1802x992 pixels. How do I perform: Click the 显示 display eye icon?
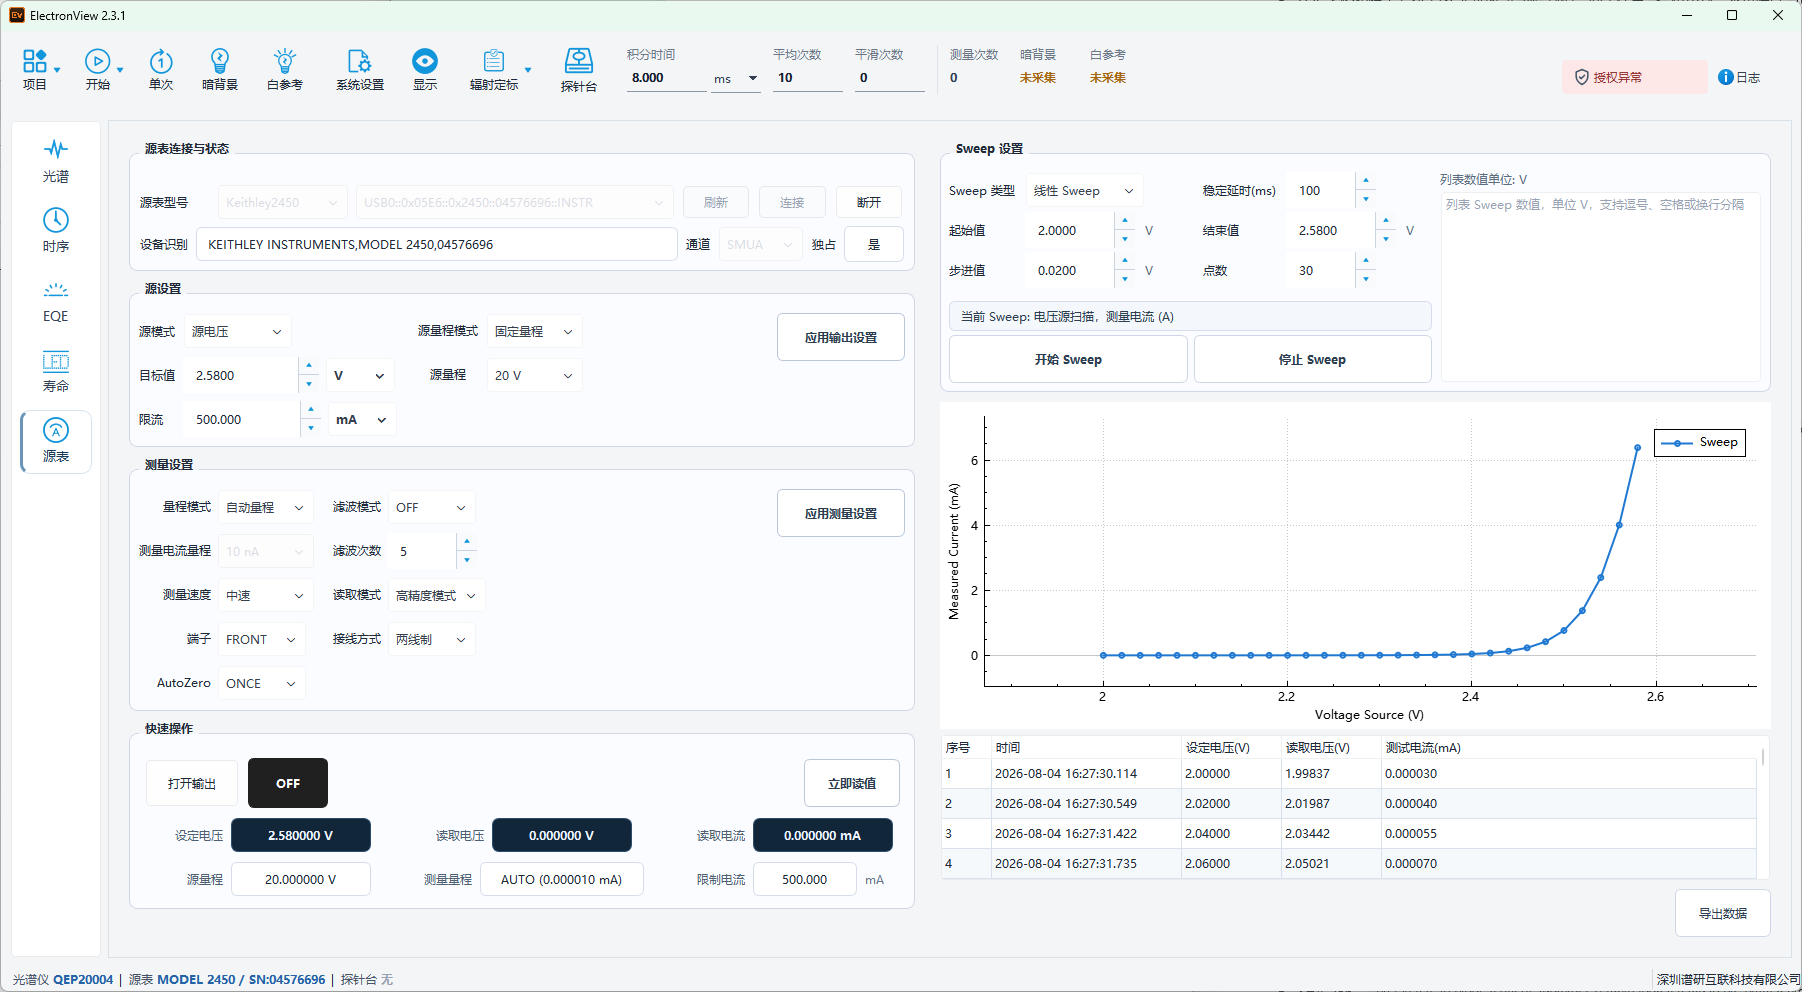(x=425, y=68)
